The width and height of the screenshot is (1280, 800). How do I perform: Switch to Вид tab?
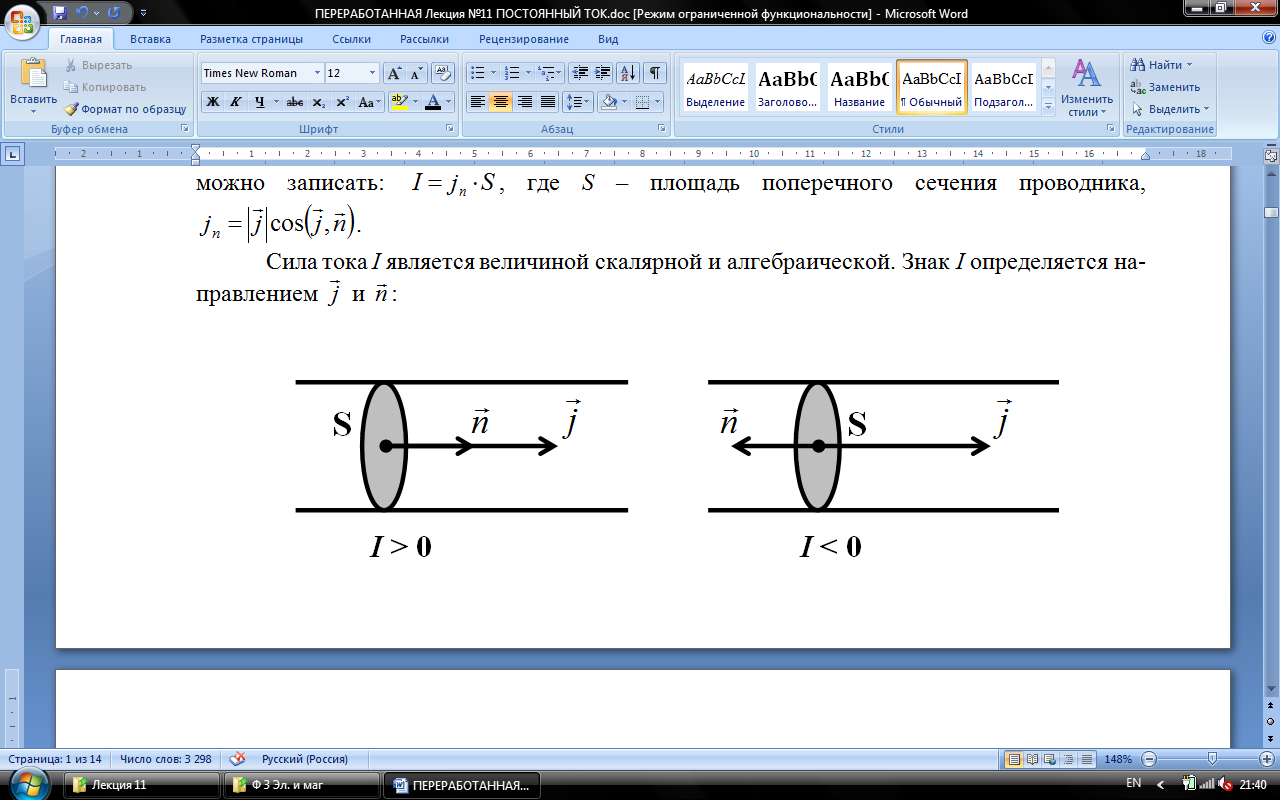click(608, 39)
